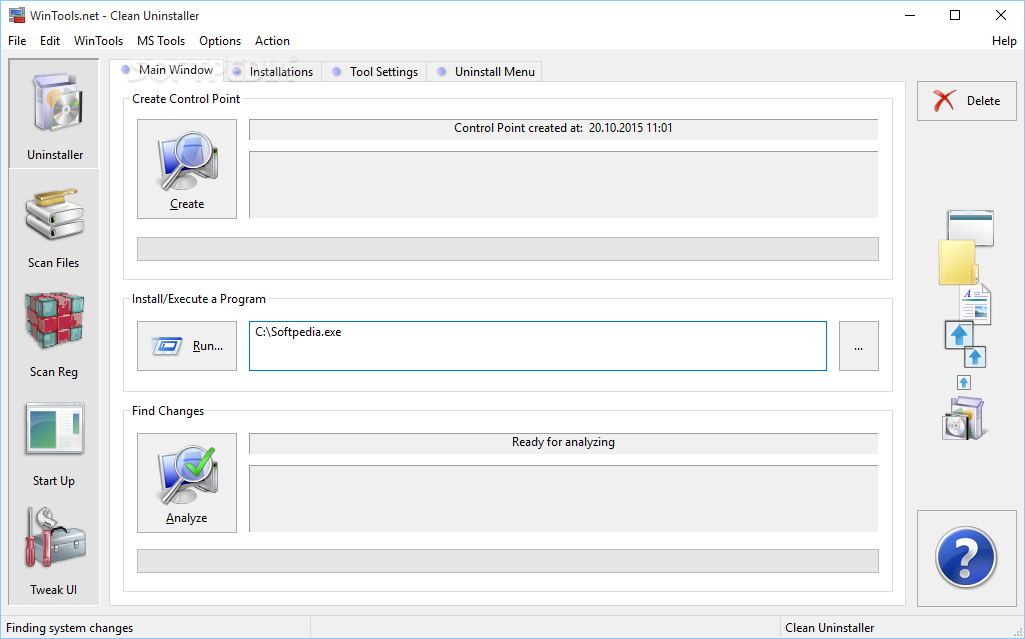The width and height of the screenshot is (1025, 639).
Task: Maximize the WinTools.net window
Action: [x=955, y=15]
